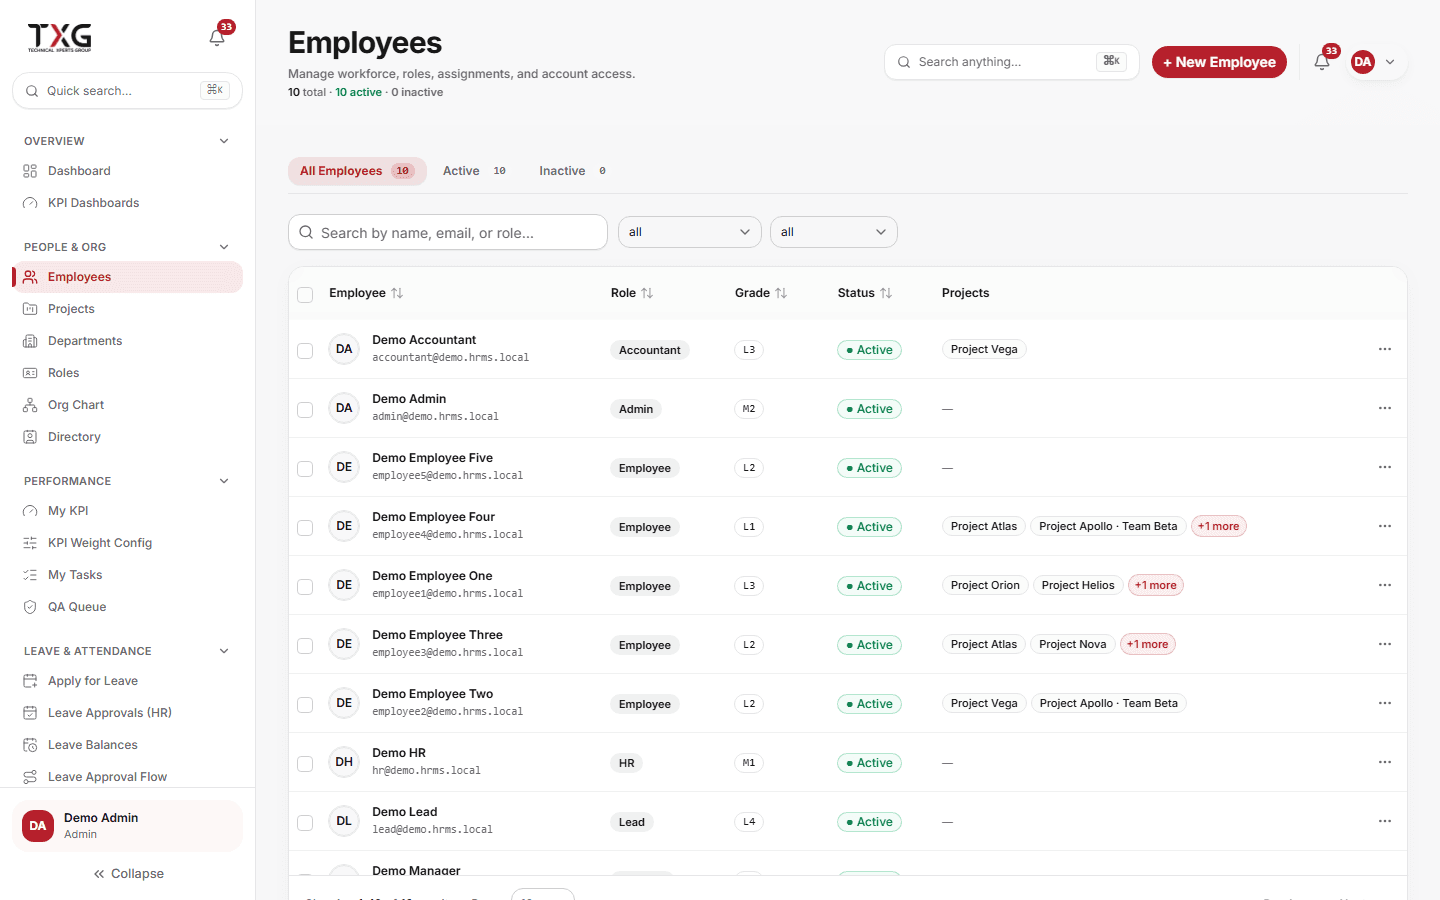Screen dimensions: 1440x900
Task: Open the Projects page
Action: (127, 309)
